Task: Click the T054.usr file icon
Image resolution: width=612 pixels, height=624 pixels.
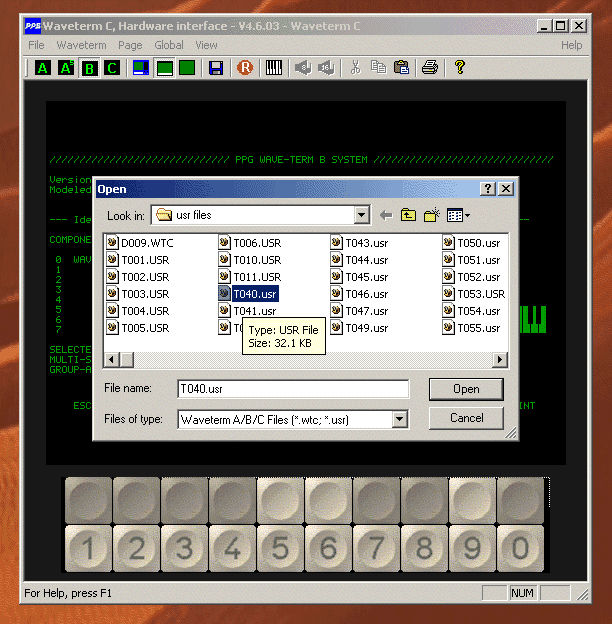Action: (448, 310)
